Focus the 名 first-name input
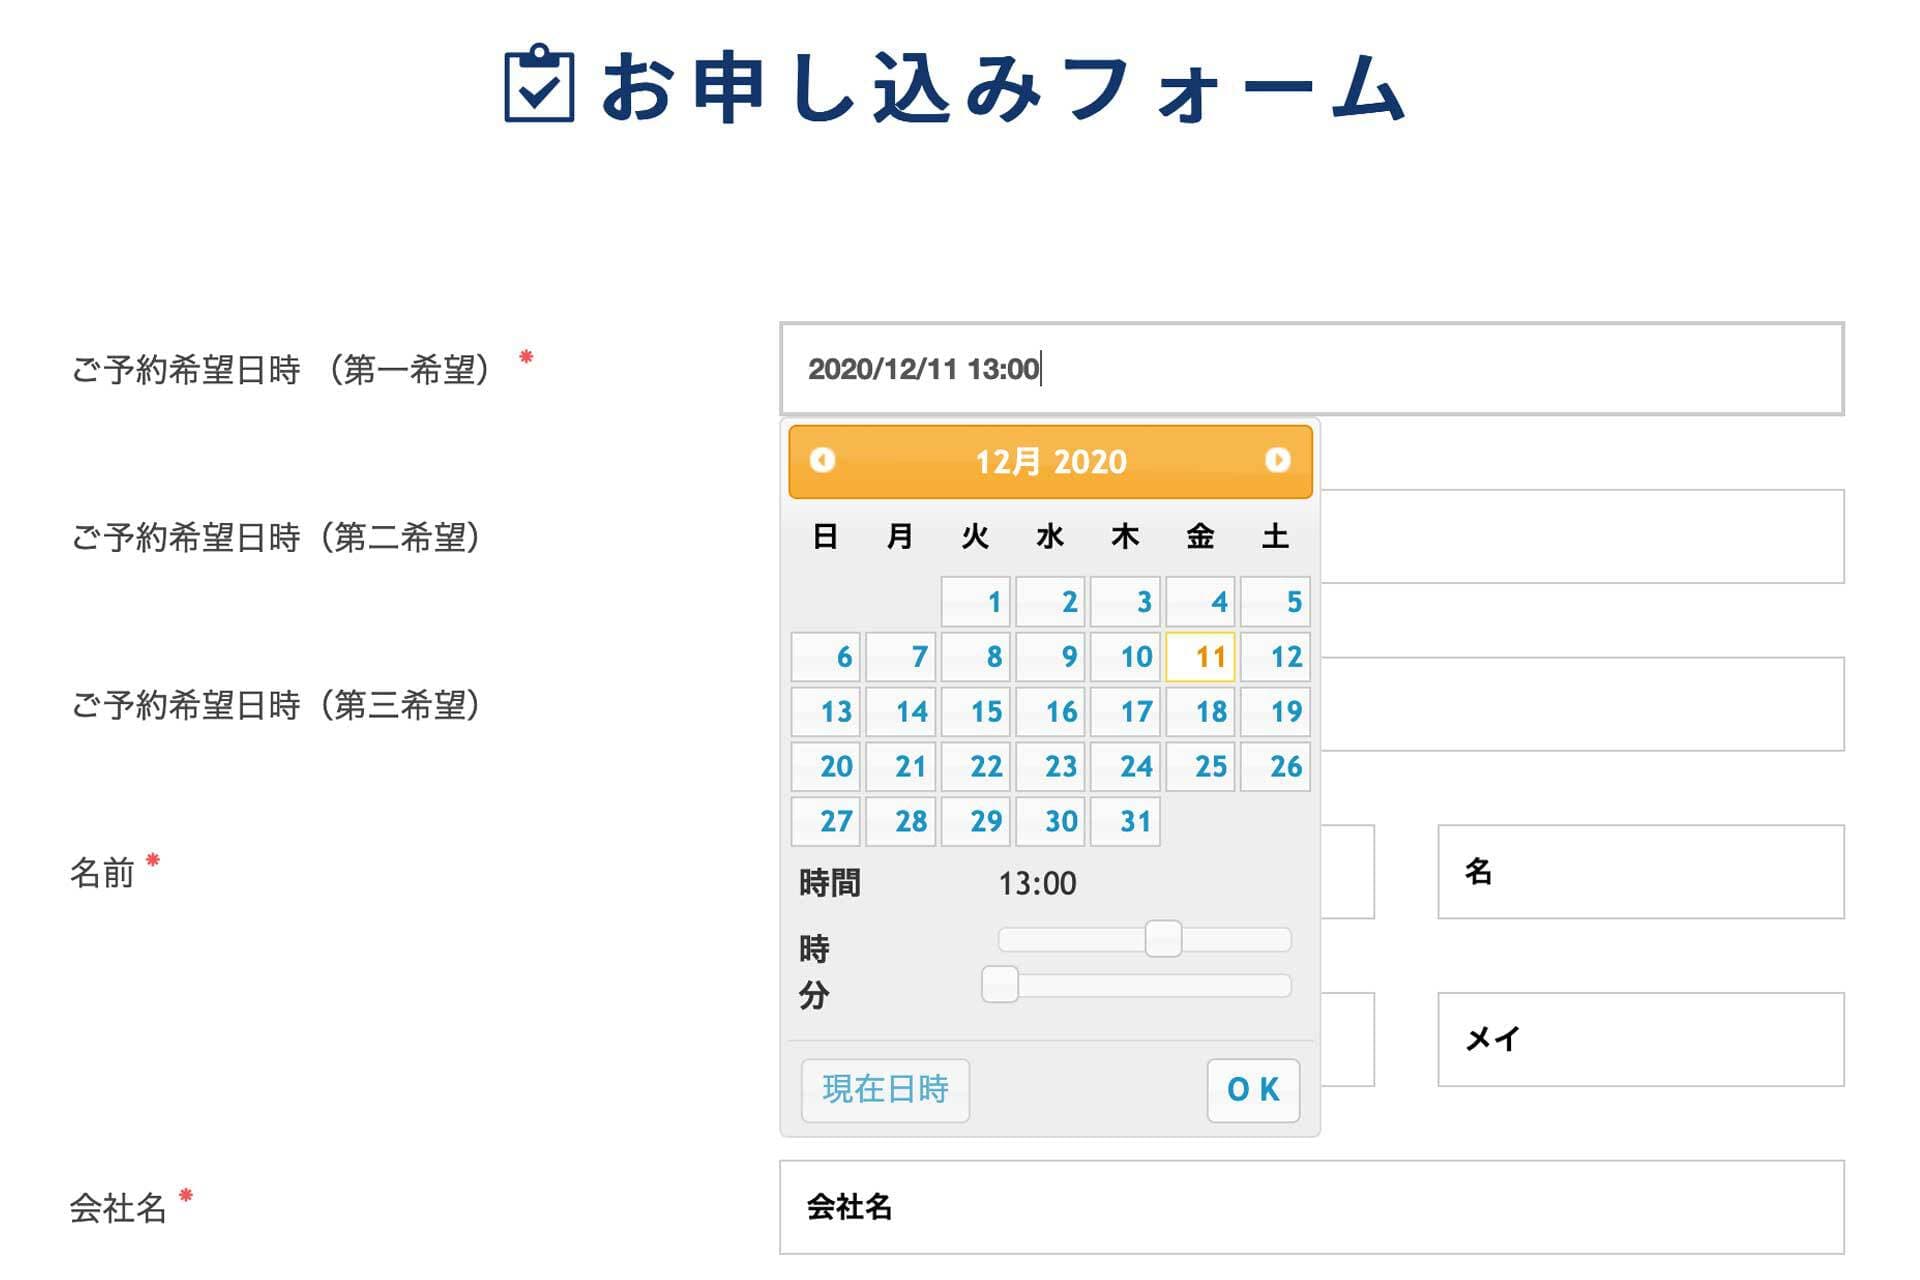Viewport: 1920px width, 1280px height. pos(1640,872)
